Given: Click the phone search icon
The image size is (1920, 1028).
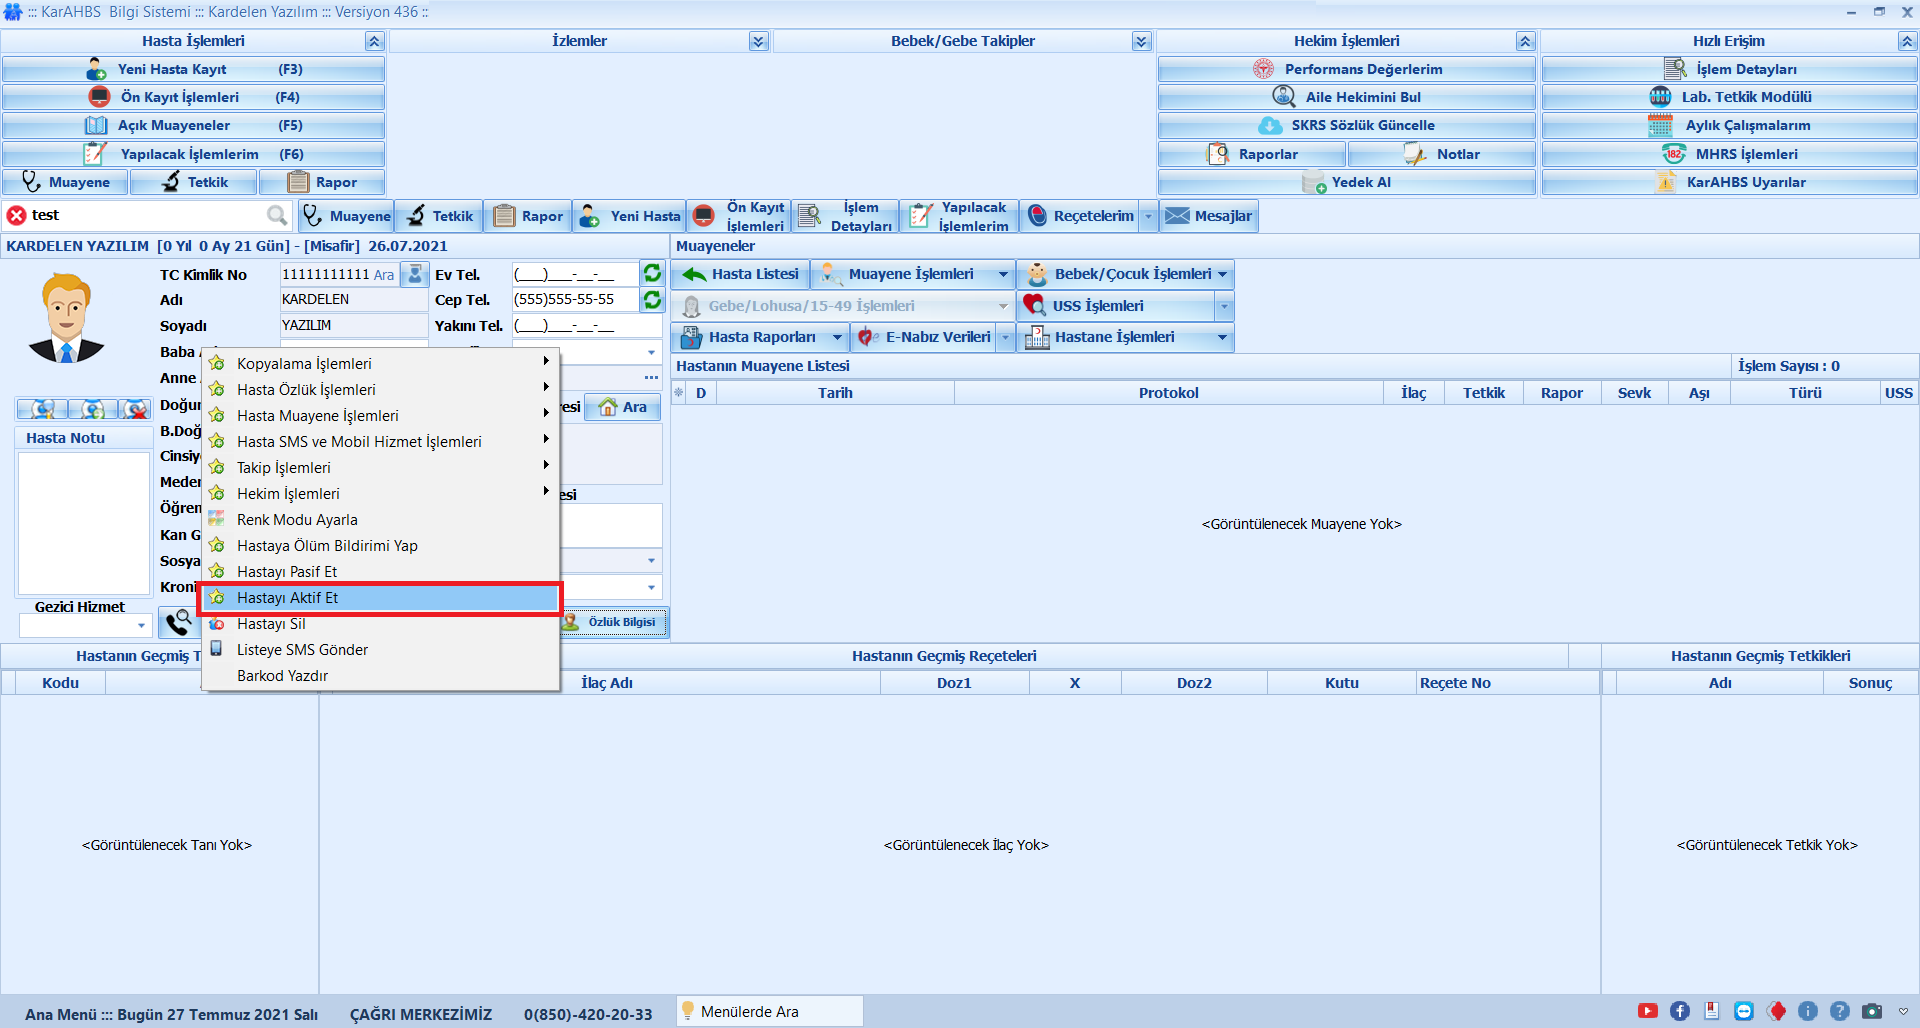Looking at the screenshot, I should 178,622.
